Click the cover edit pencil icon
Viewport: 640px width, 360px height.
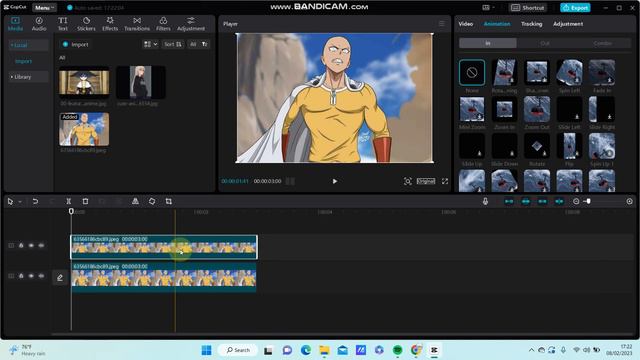[x=60, y=278]
